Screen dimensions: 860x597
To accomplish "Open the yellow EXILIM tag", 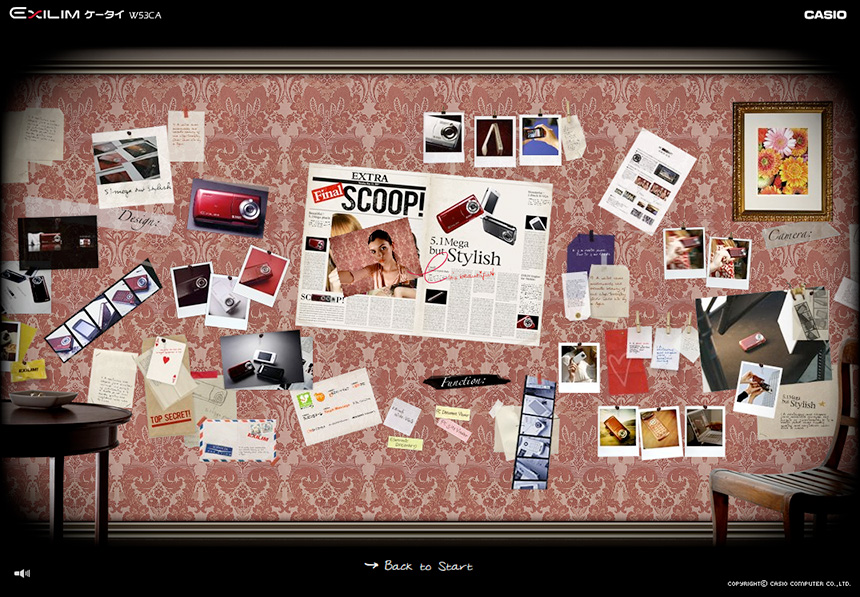I will [x=29, y=370].
